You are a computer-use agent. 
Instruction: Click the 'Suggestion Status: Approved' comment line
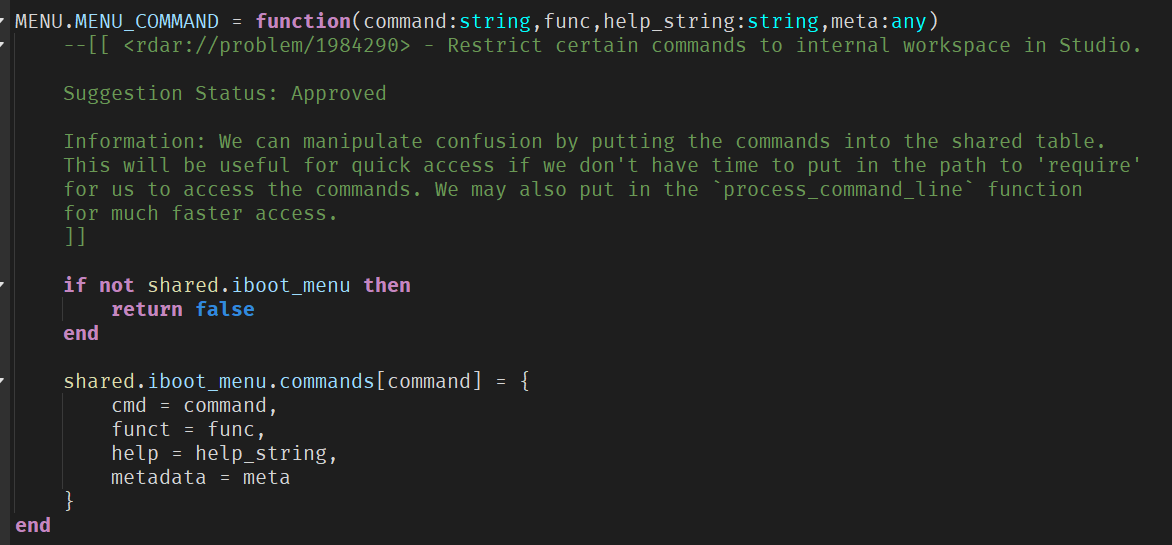pos(224,93)
